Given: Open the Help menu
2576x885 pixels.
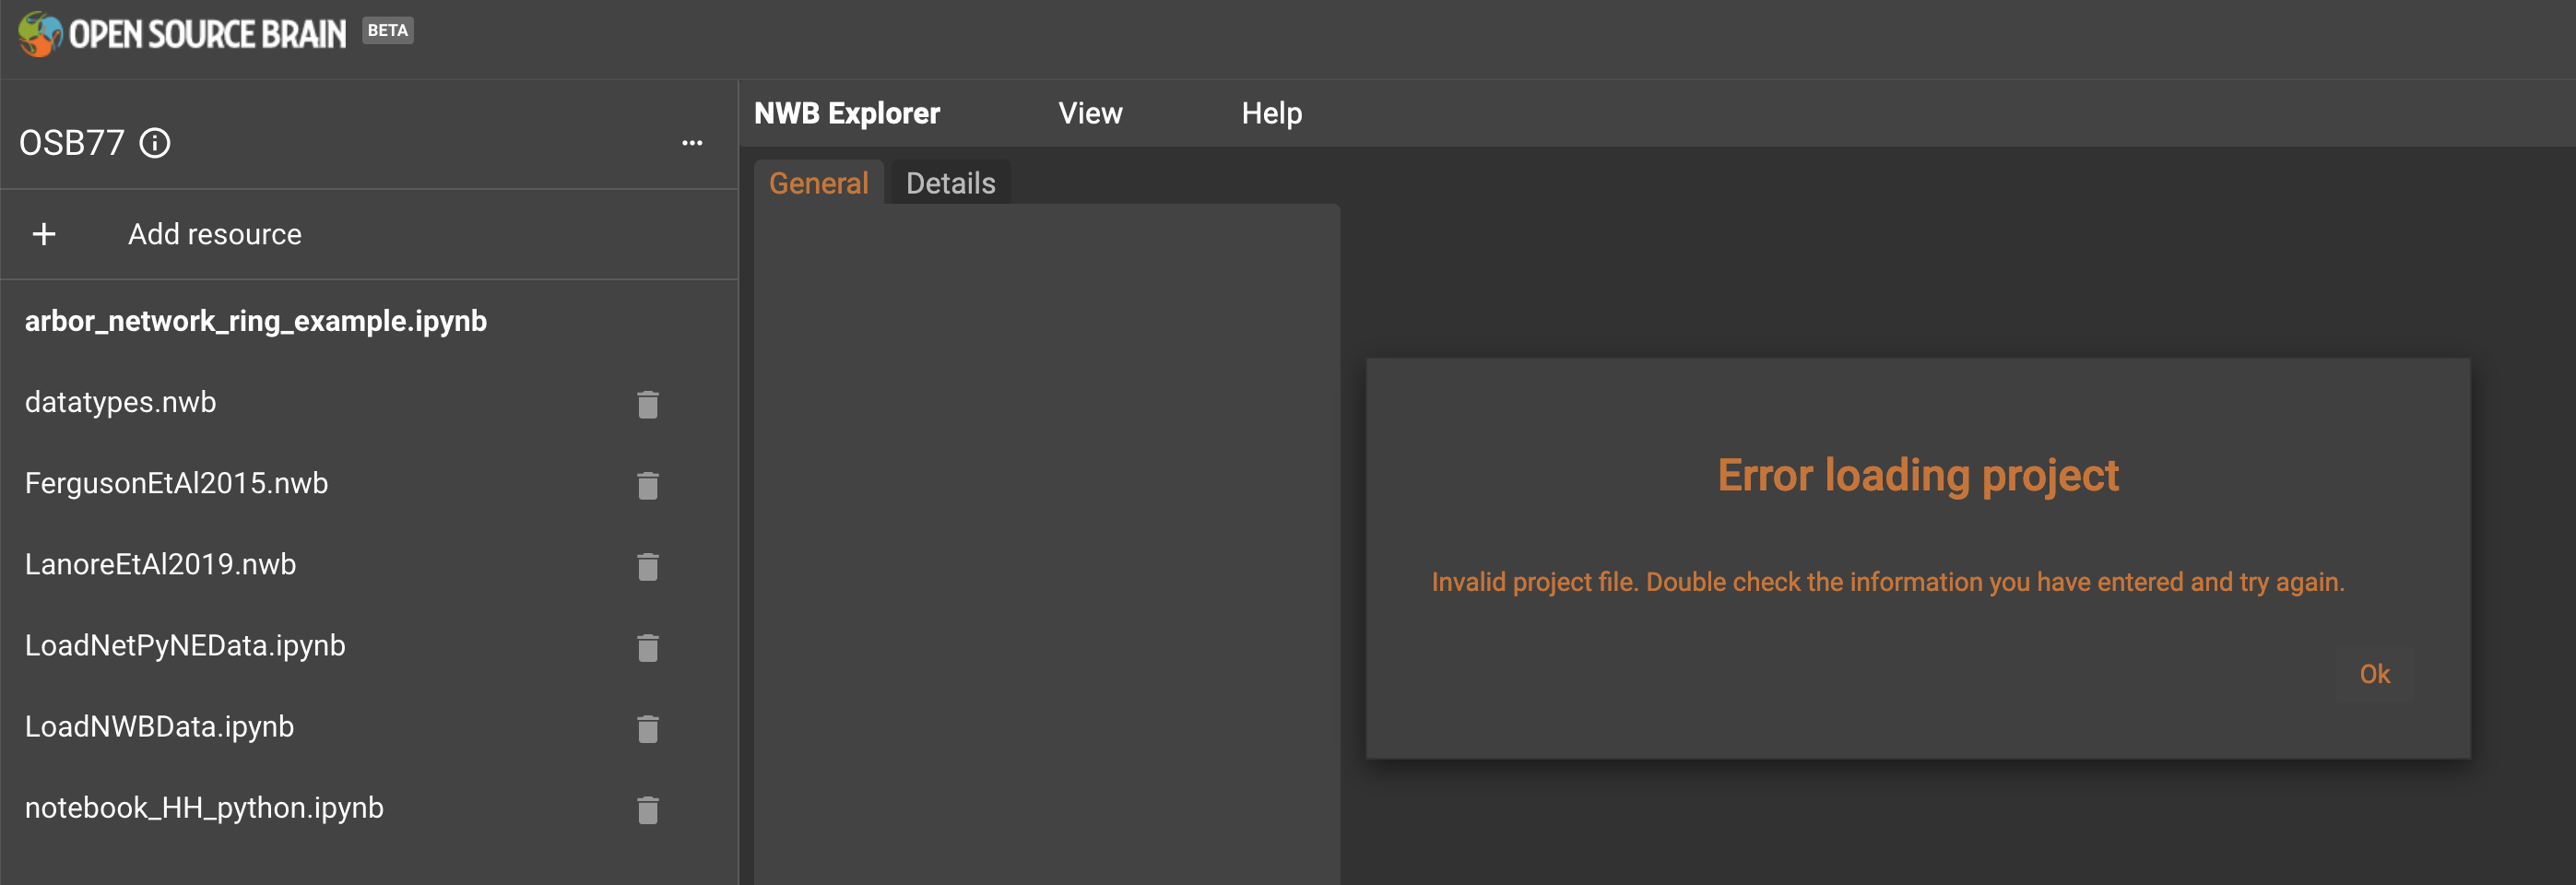Looking at the screenshot, I should [1270, 113].
